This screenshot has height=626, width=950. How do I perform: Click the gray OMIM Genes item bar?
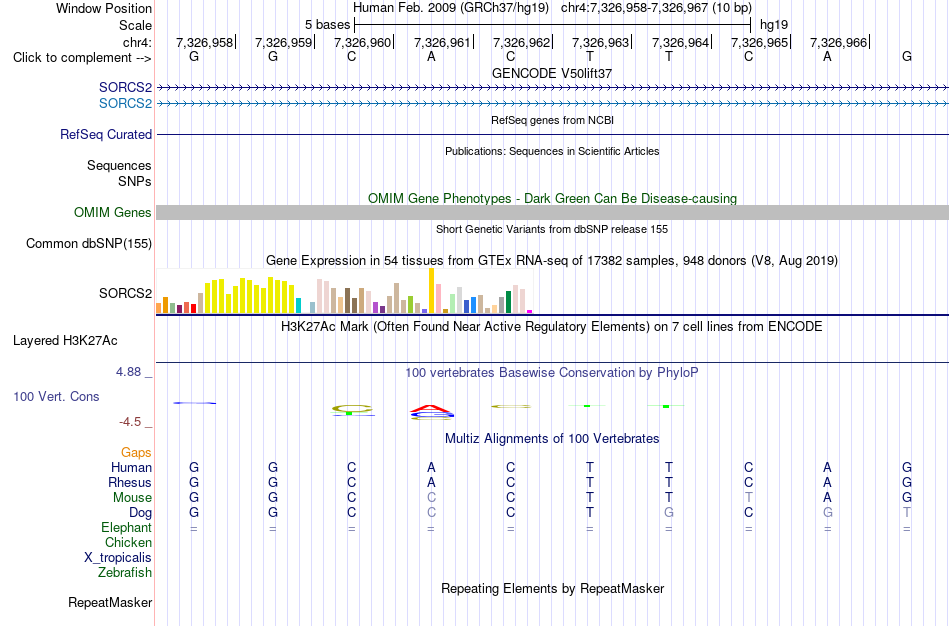552,212
